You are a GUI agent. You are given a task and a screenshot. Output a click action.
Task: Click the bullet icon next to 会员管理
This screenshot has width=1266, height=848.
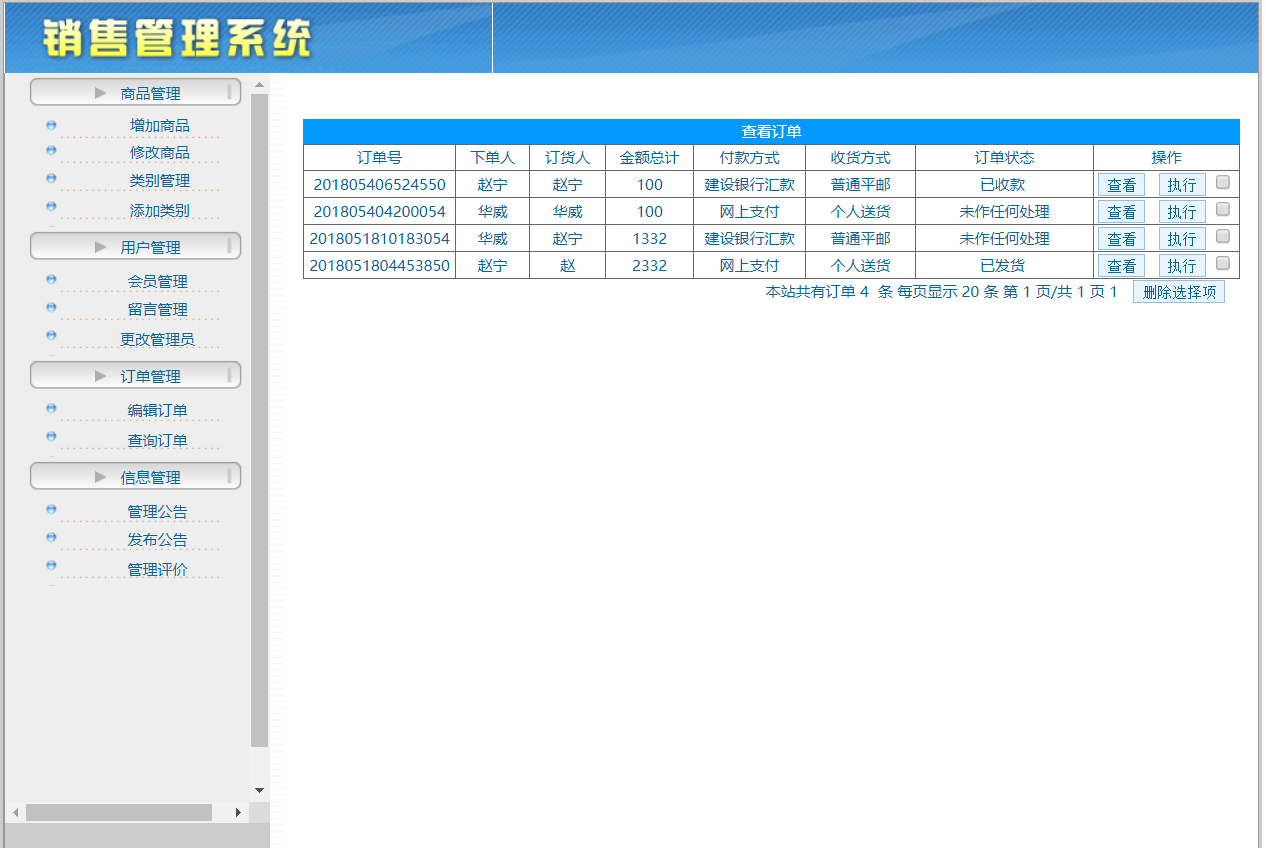click(51, 280)
